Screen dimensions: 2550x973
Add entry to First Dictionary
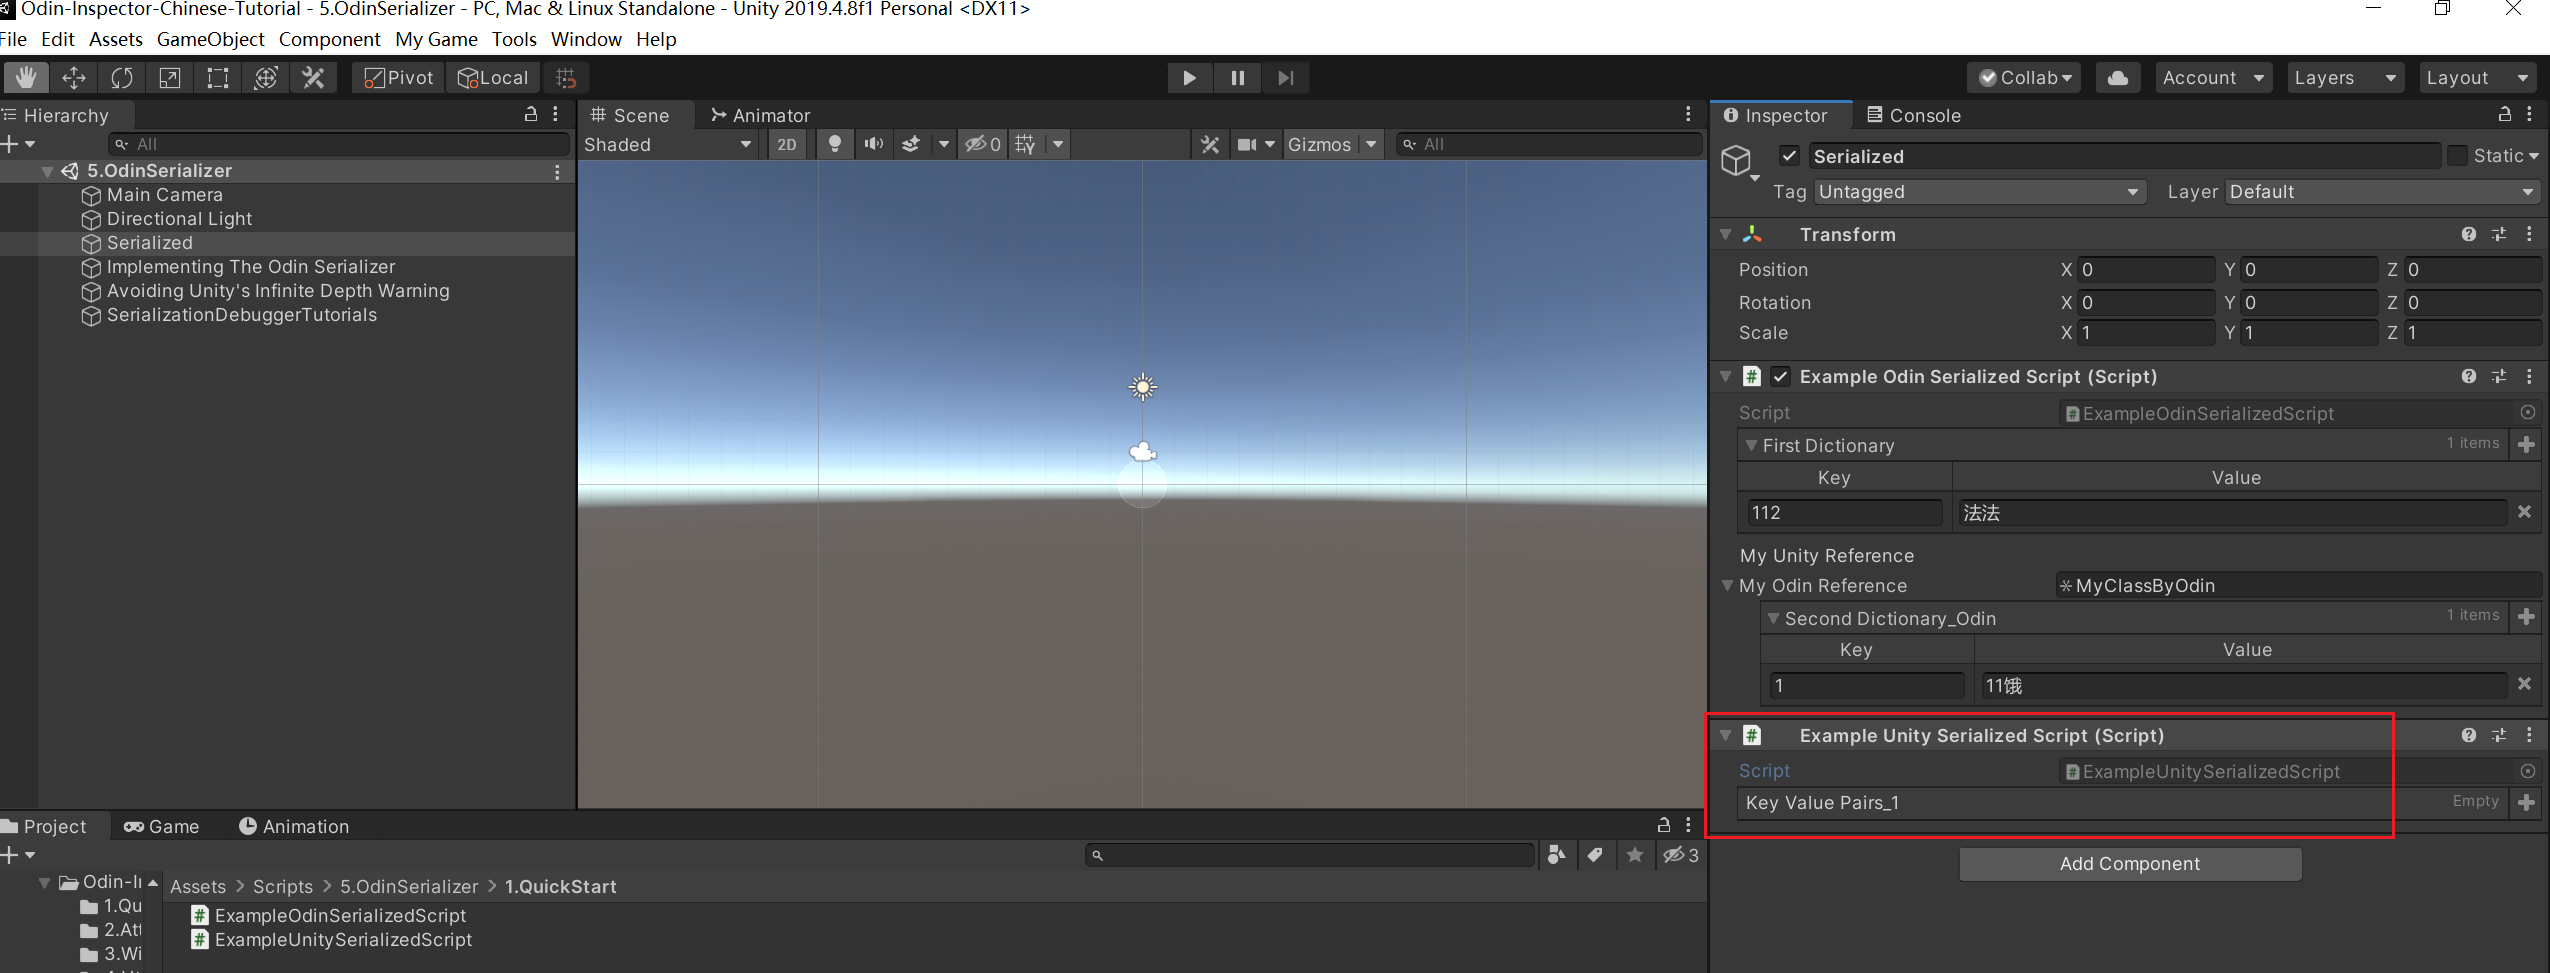click(x=2527, y=444)
